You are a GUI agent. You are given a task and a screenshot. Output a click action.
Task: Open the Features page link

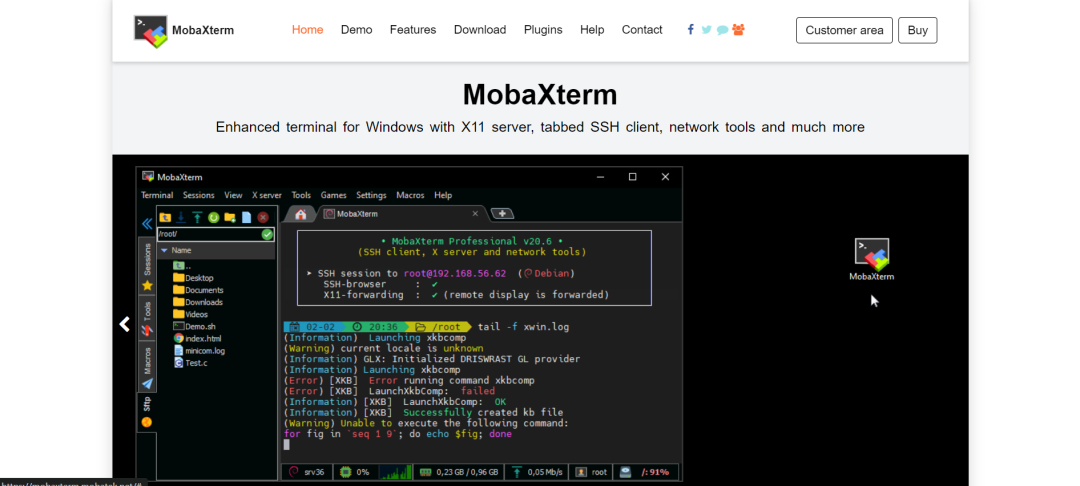pos(413,30)
